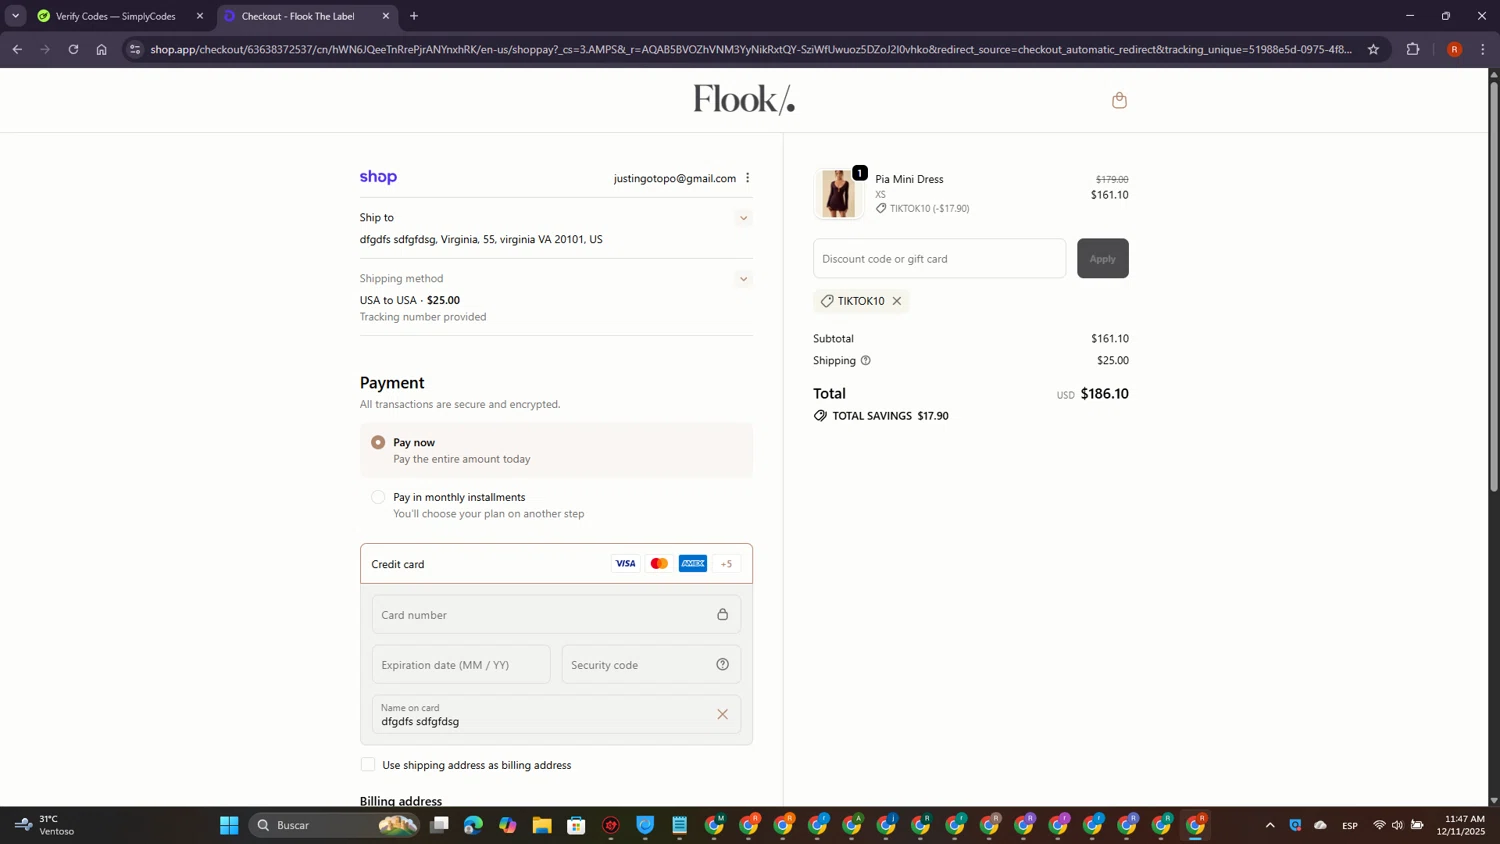Image resolution: width=1500 pixels, height=844 pixels.
Task: Open Task View on taskbar
Action: pos(440,825)
